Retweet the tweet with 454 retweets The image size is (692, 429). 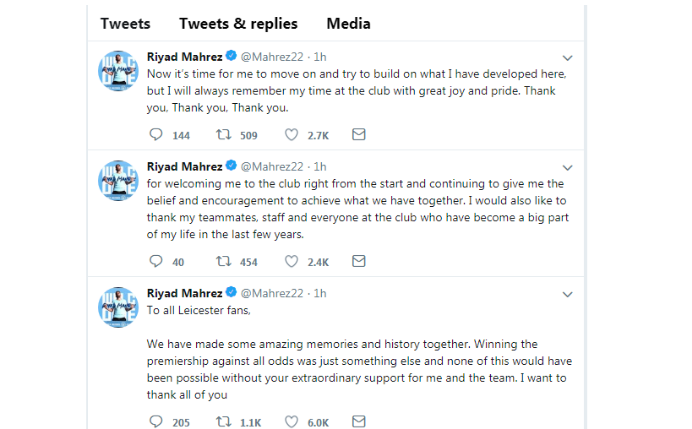(225, 262)
